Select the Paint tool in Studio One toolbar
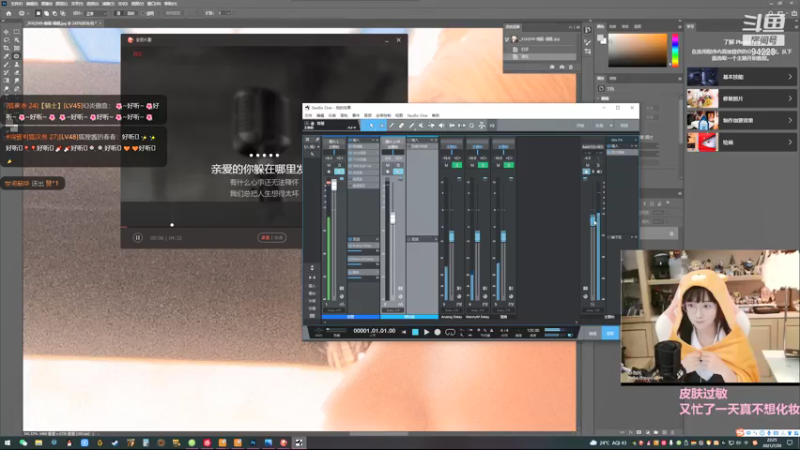 [x=412, y=126]
